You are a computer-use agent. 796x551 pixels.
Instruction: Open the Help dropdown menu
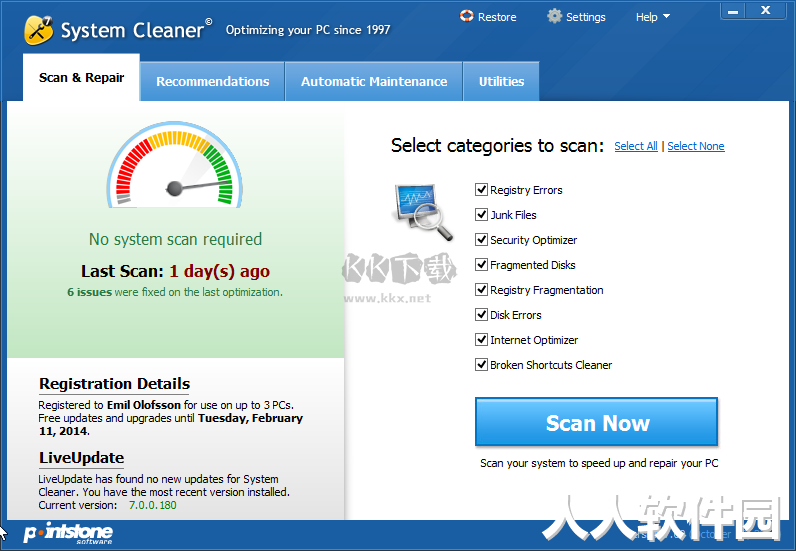(653, 17)
